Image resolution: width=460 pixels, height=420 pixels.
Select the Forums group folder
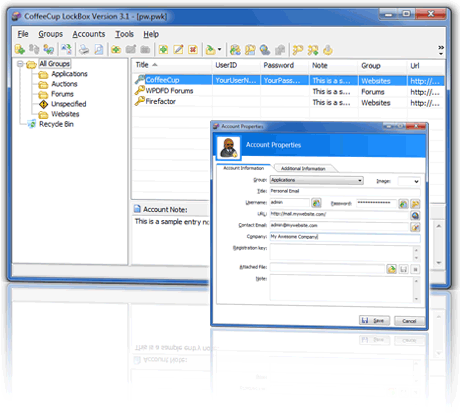click(x=62, y=94)
